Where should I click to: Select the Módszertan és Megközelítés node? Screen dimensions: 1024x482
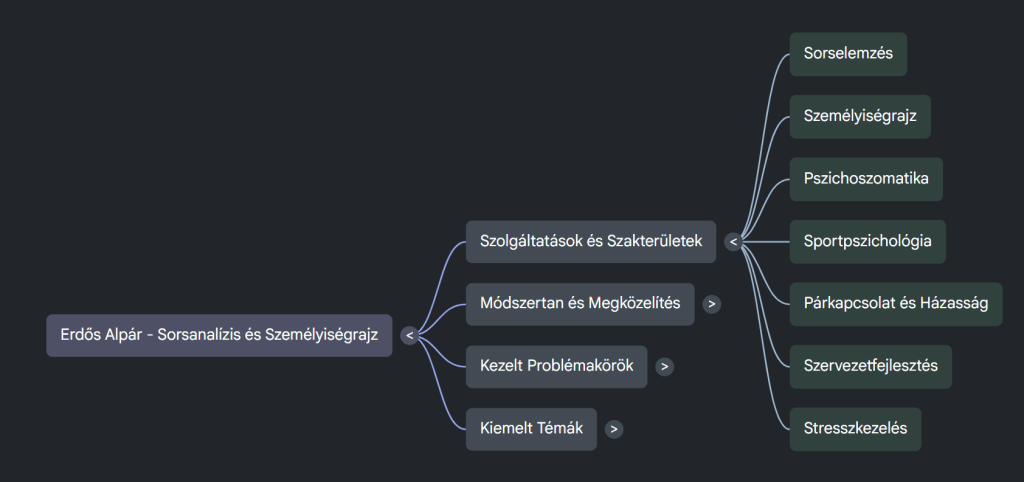[580, 304]
